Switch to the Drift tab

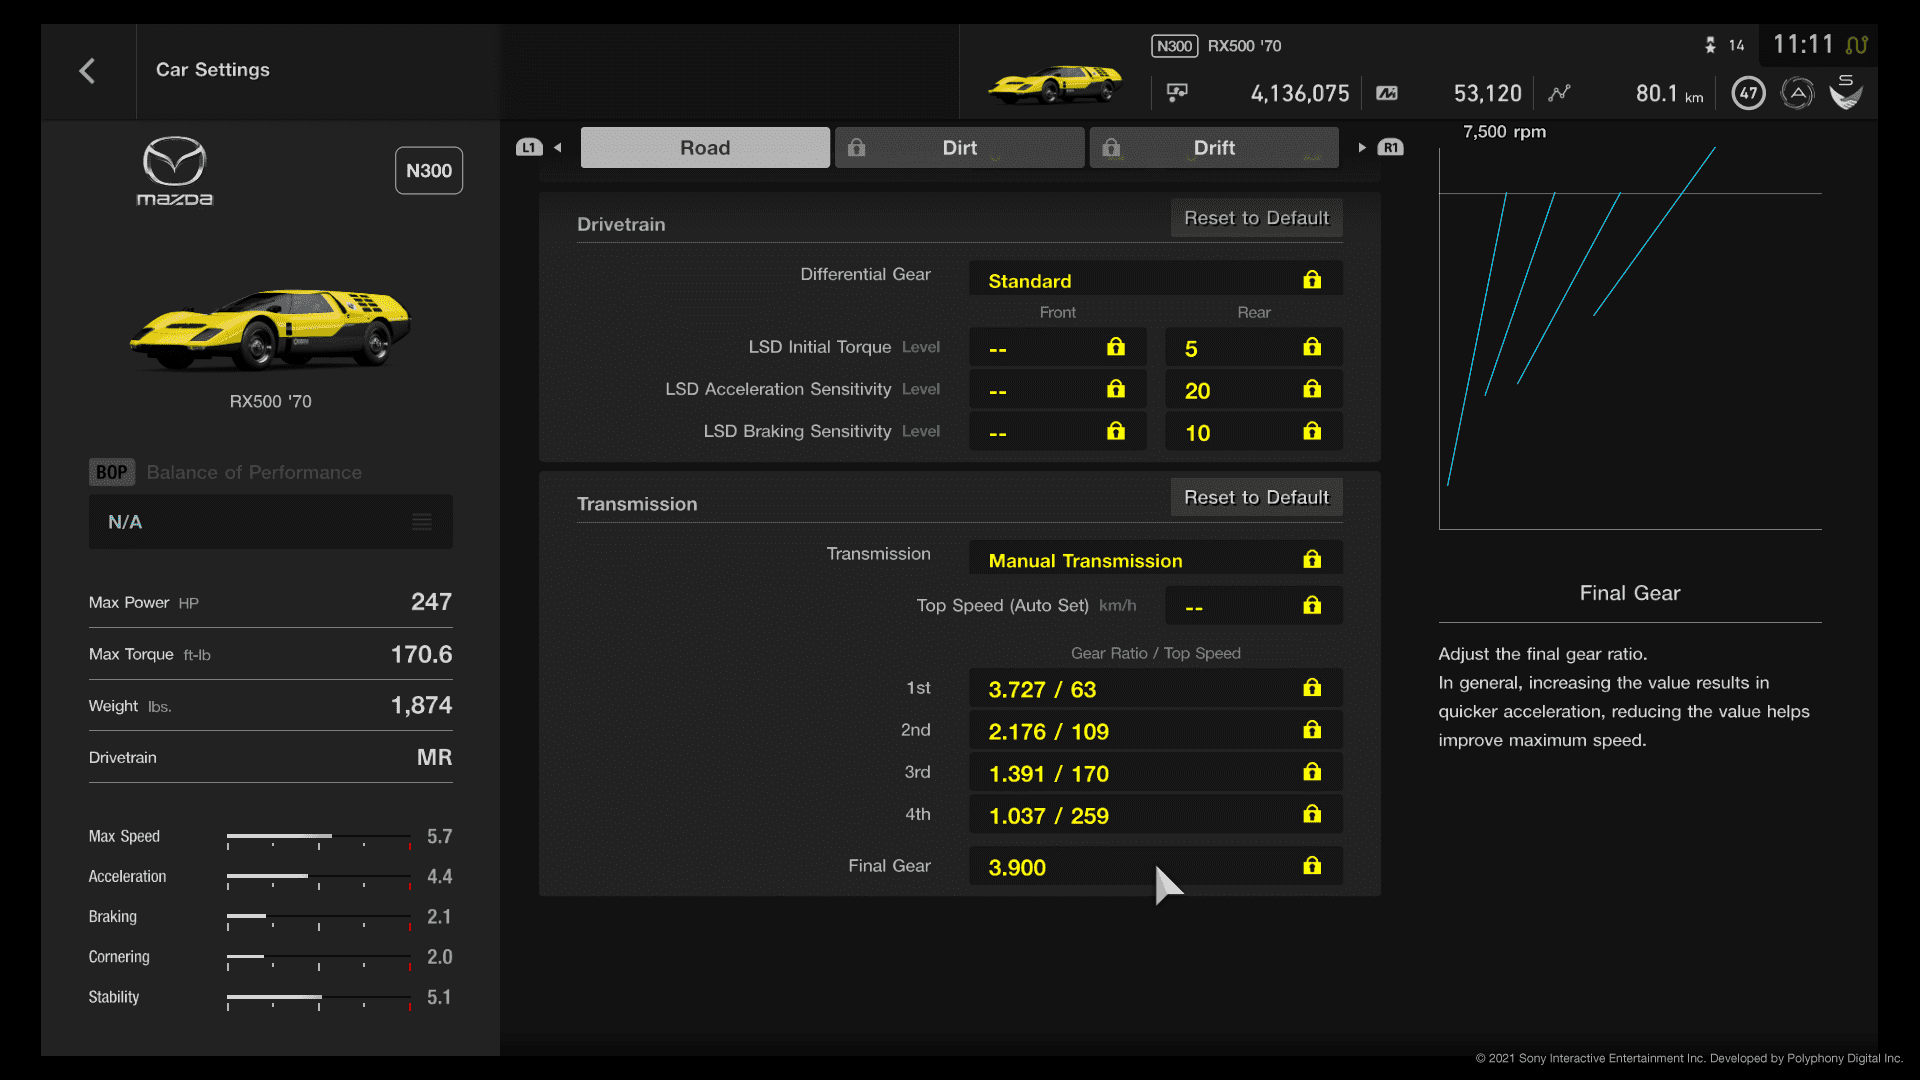click(x=1214, y=148)
